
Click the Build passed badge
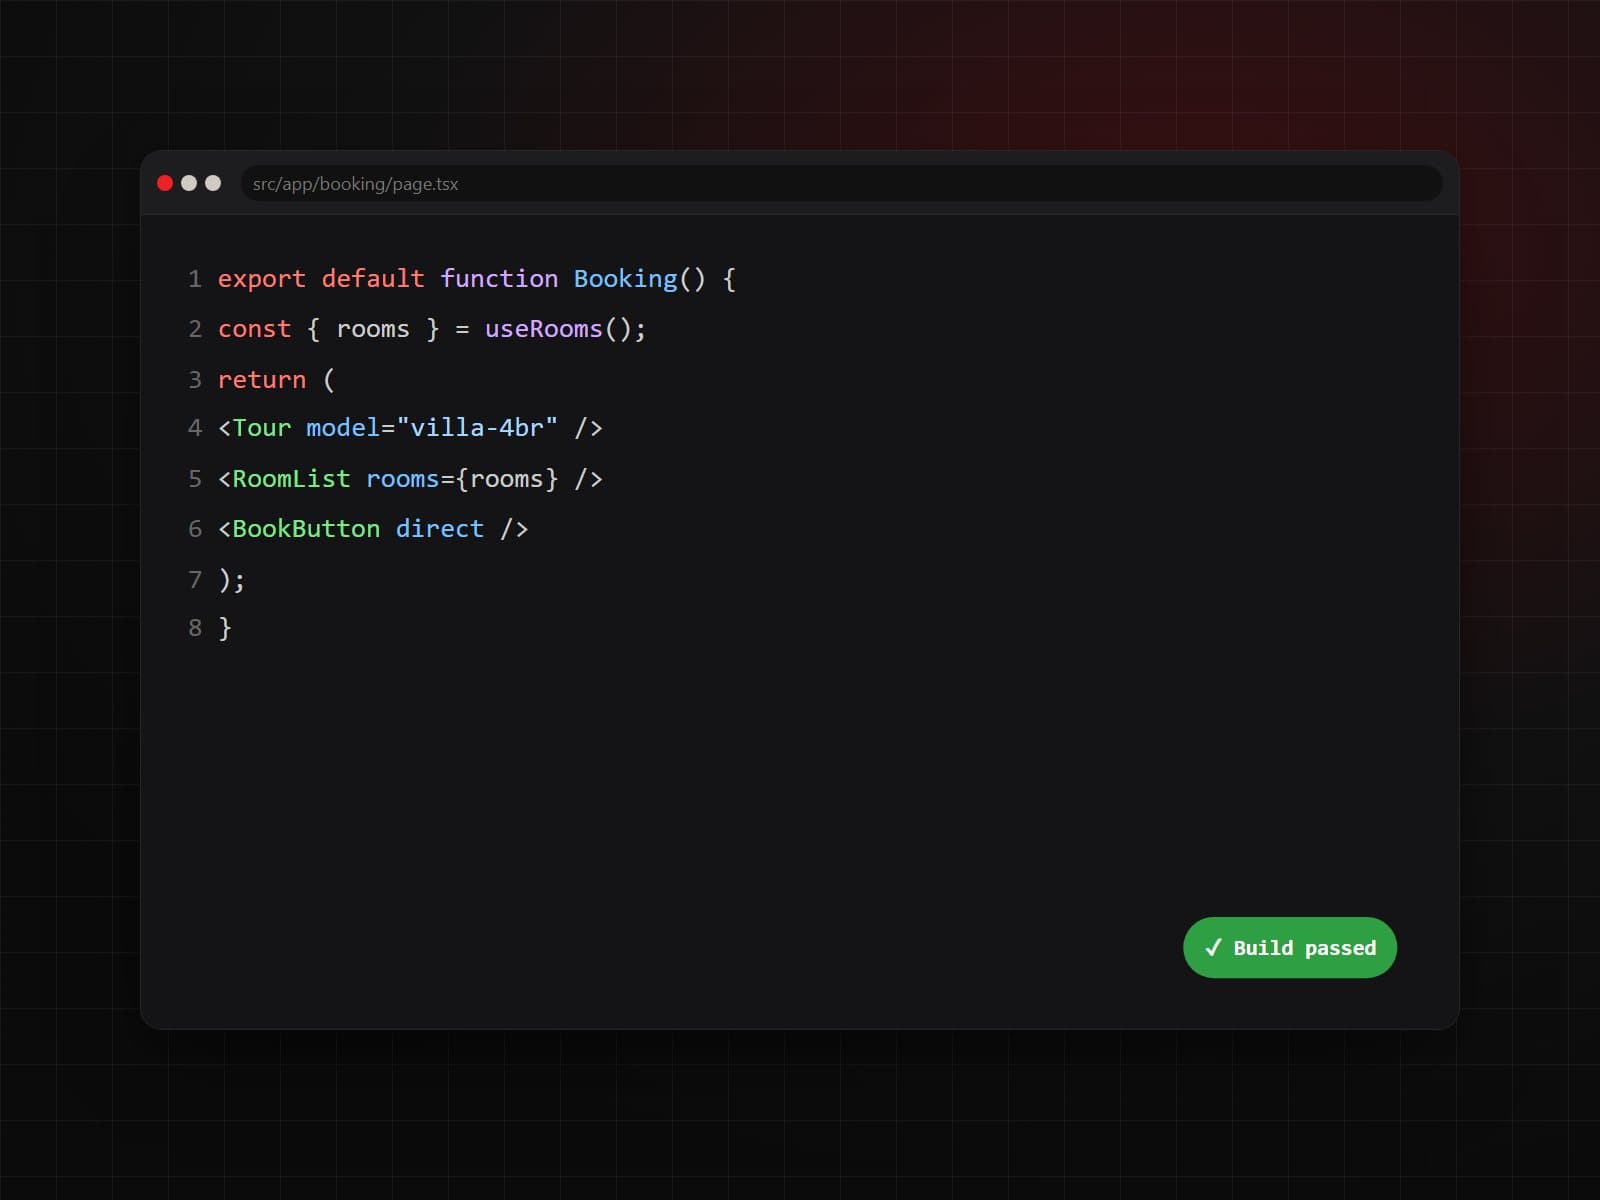click(x=1289, y=947)
